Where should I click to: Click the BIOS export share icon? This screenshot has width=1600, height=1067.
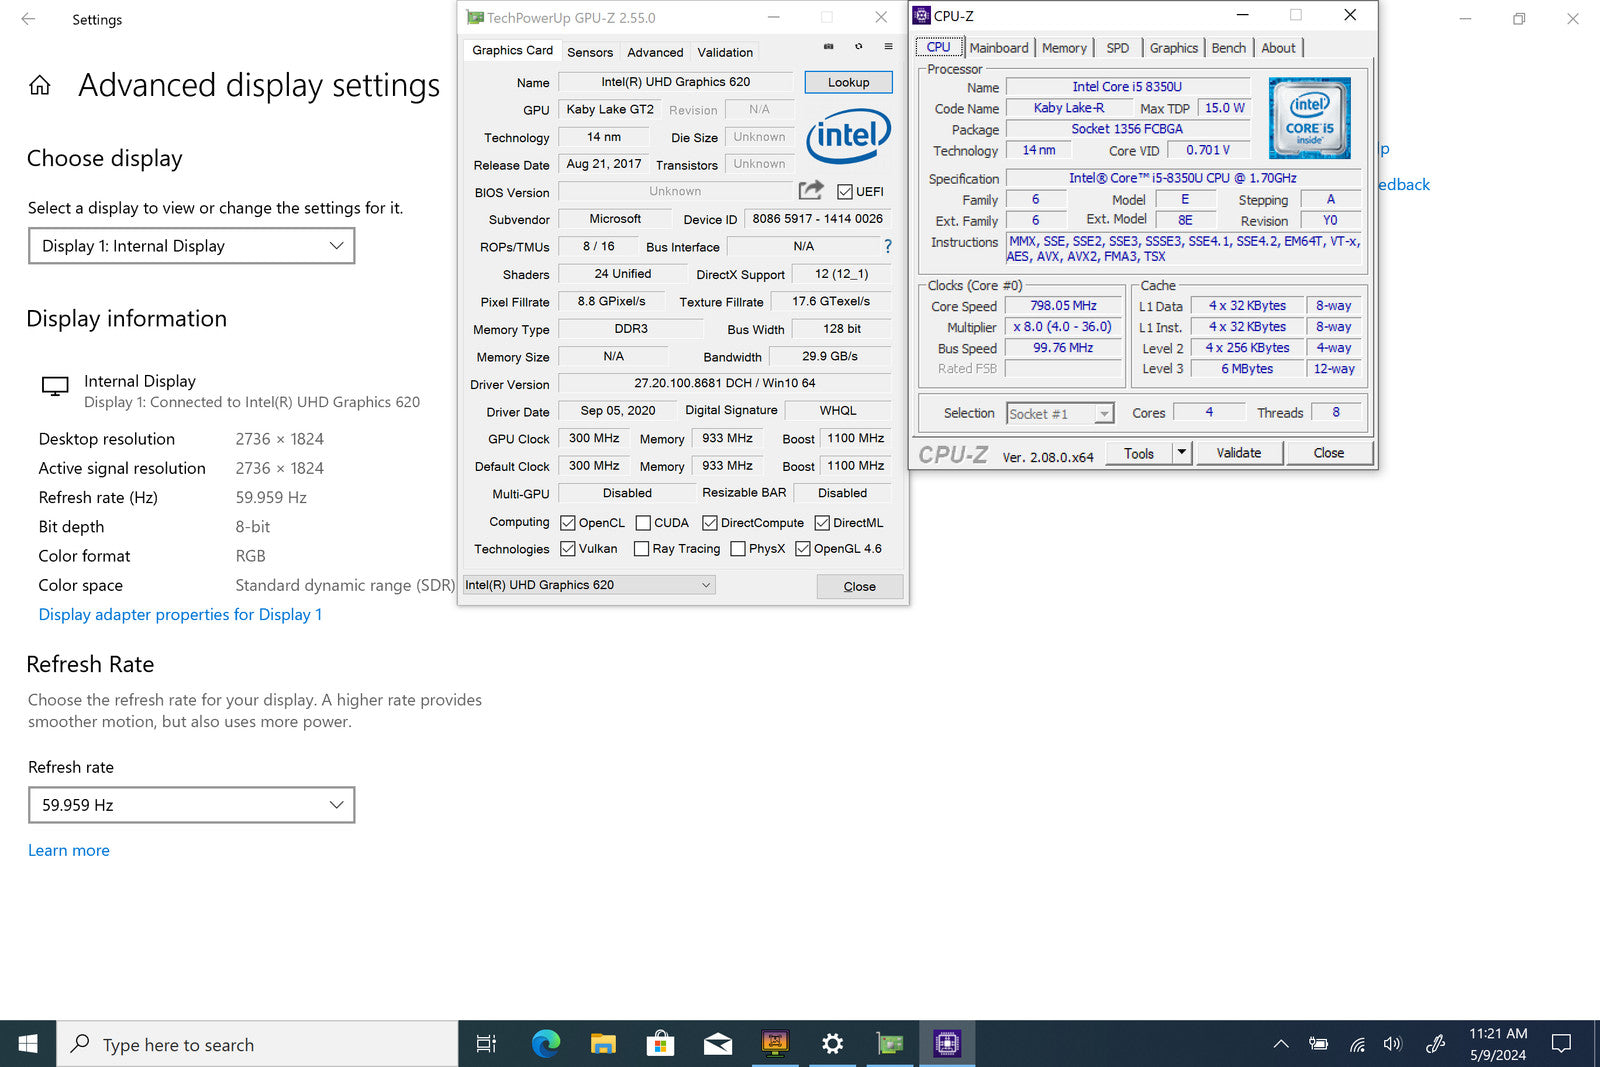point(811,190)
